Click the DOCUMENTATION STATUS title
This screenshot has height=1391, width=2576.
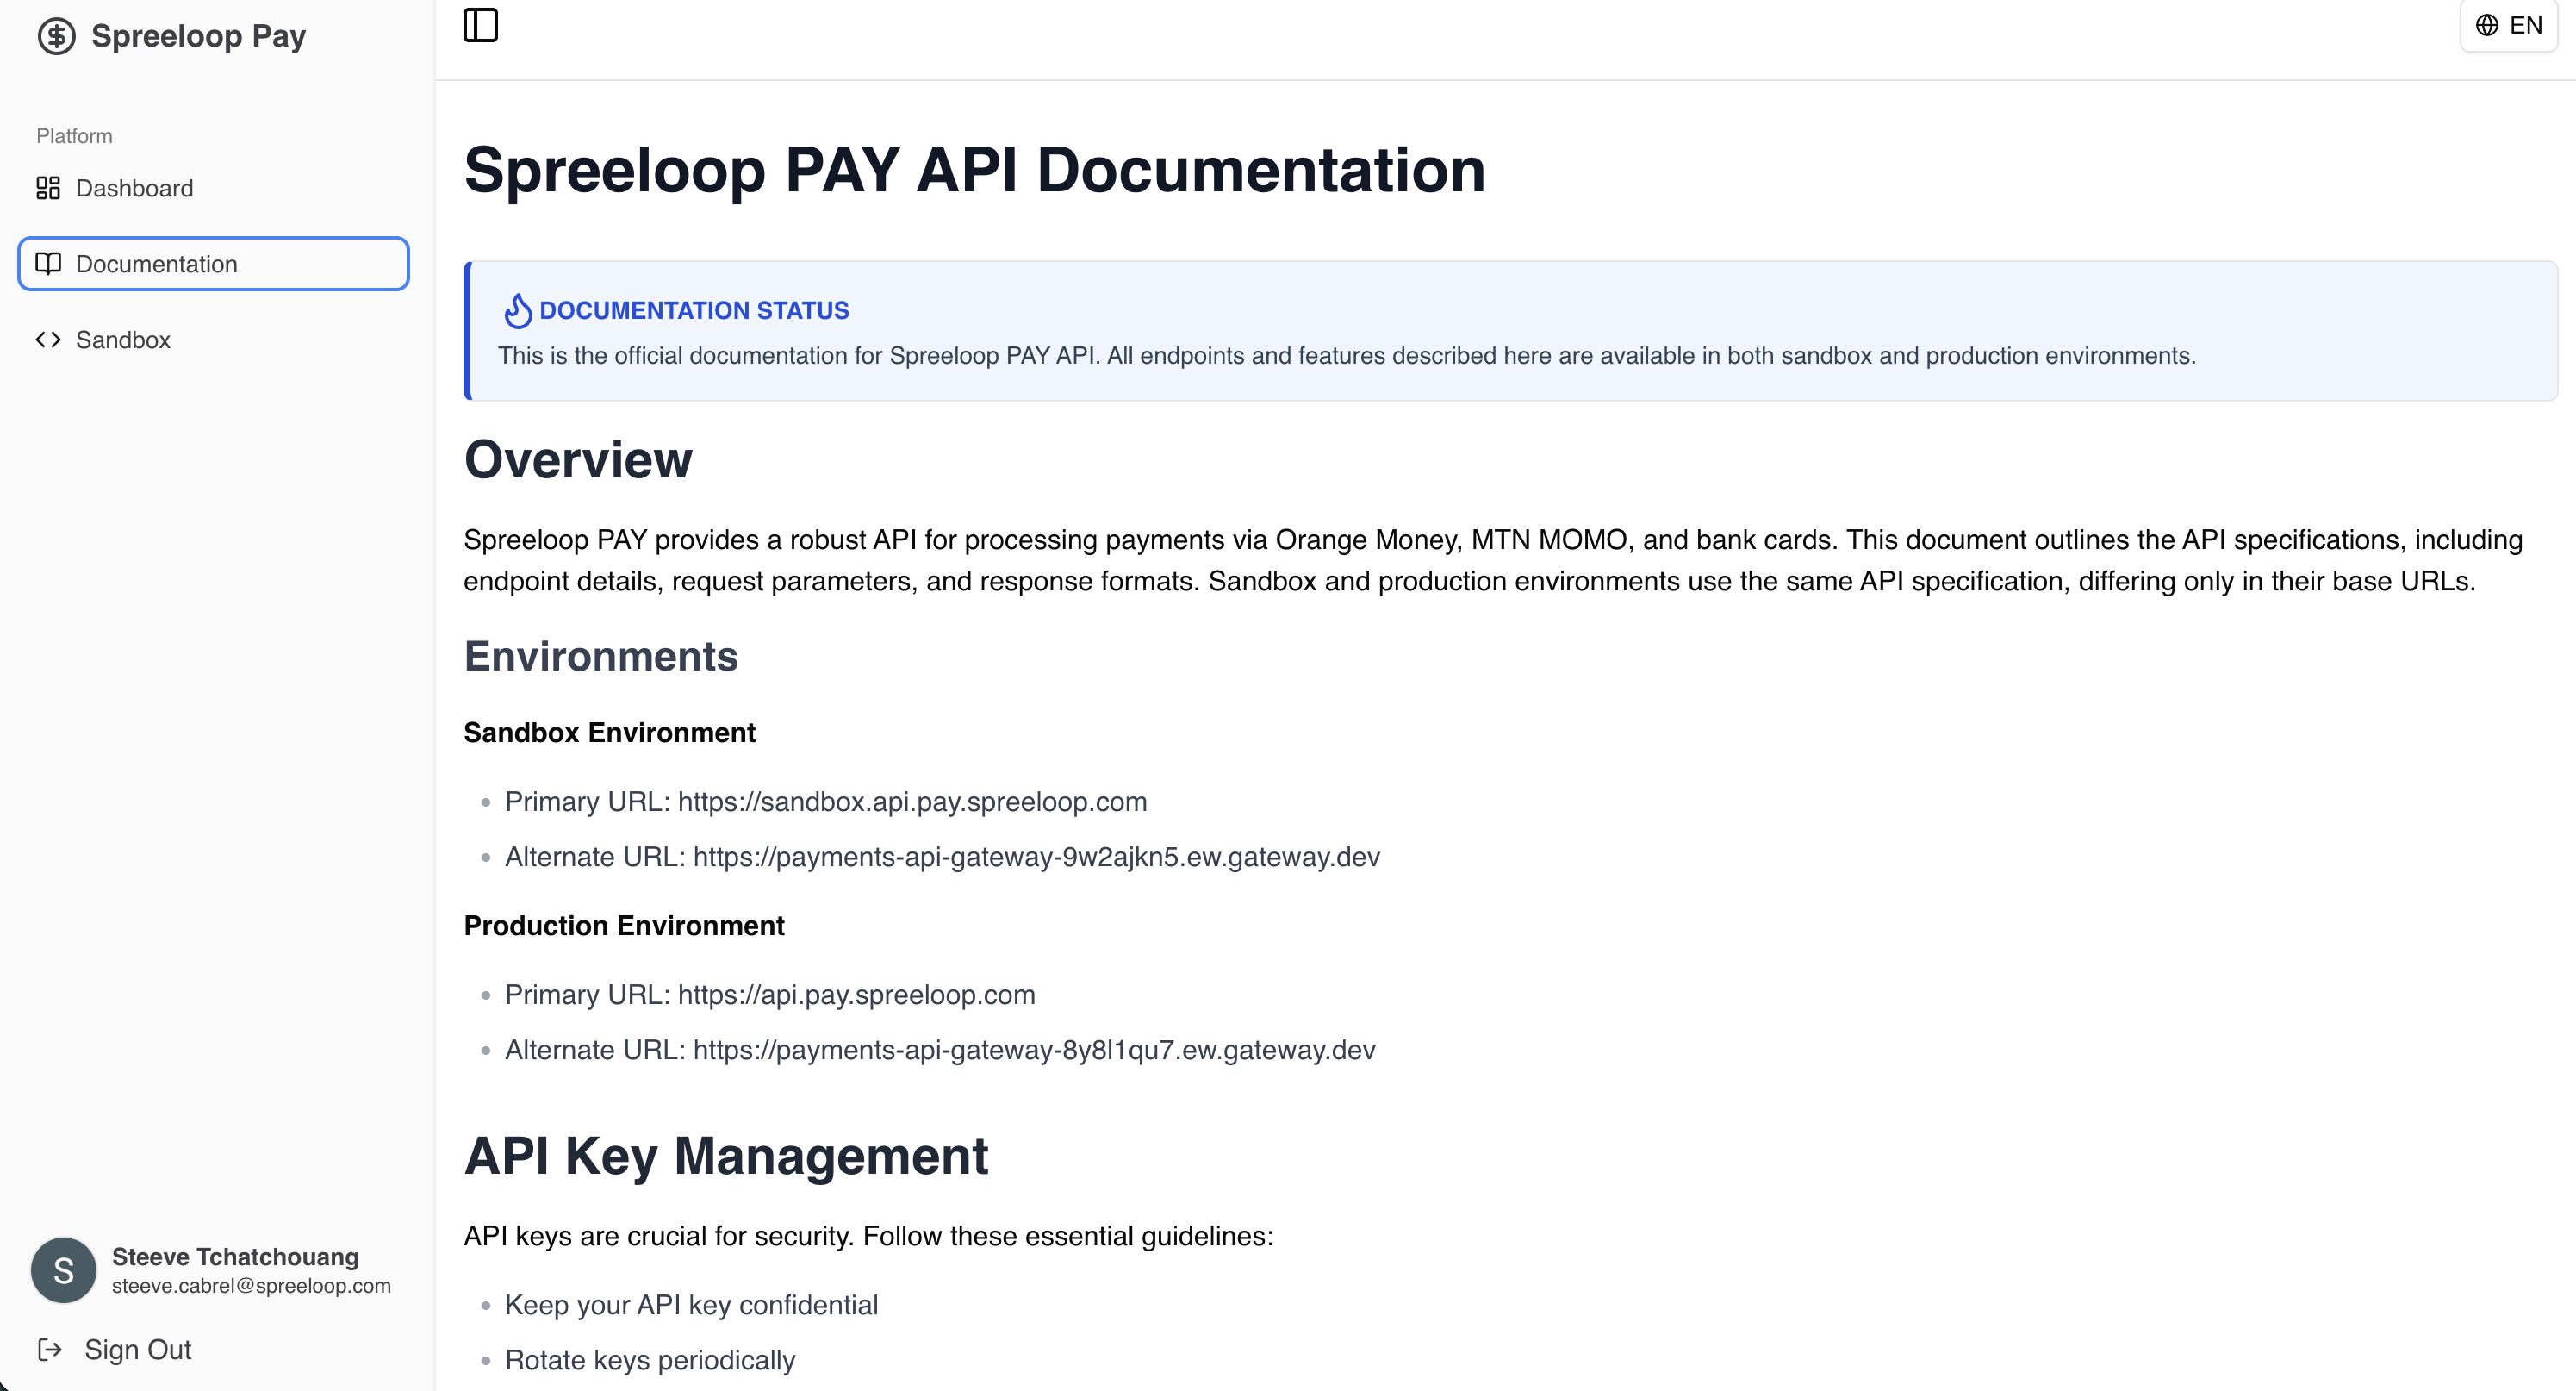(x=694, y=311)
